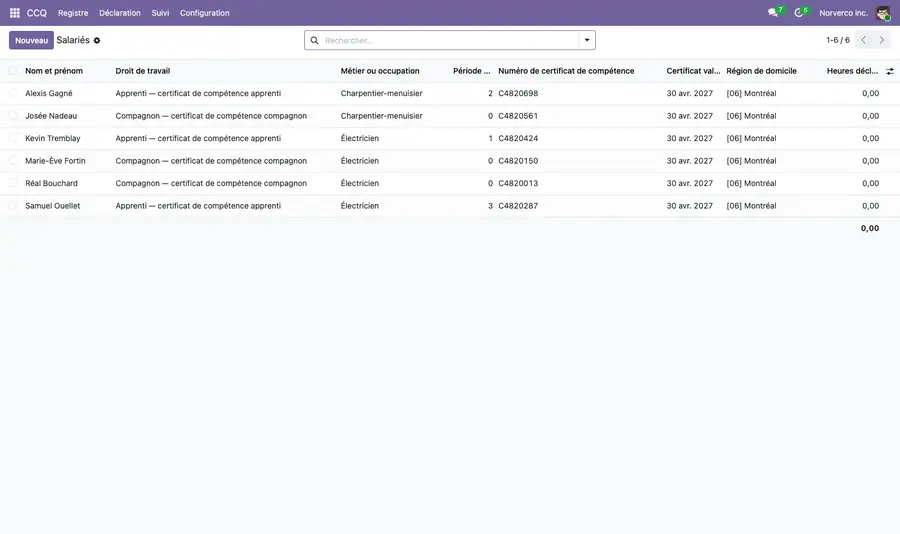The width and height of the screenshot is (900, 534).
Task: Open optional columns adjust icon
Action: [x=890, y=71]
